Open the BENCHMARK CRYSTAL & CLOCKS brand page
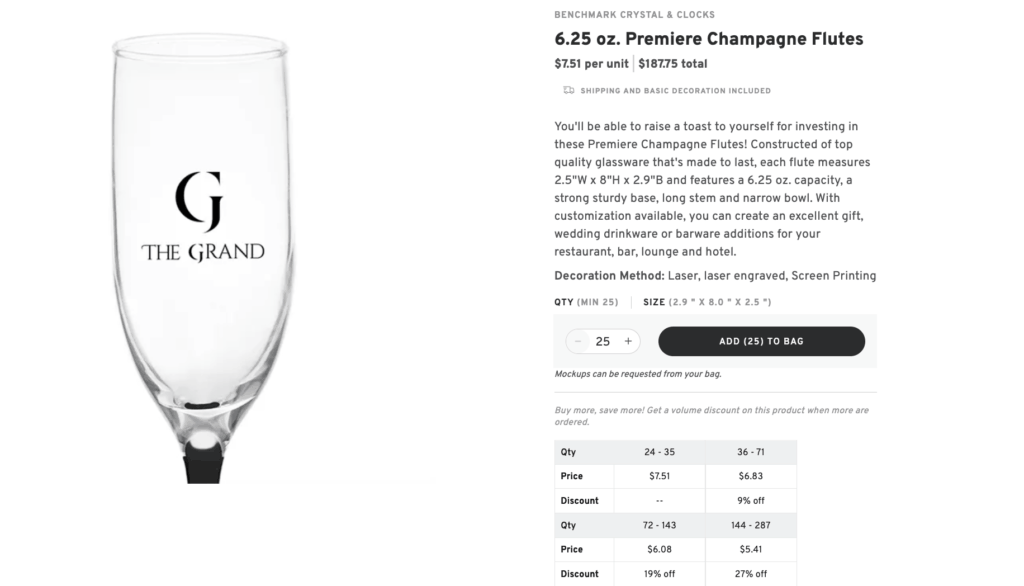This screenshot has width=1024, height=586. pos(634,14)
